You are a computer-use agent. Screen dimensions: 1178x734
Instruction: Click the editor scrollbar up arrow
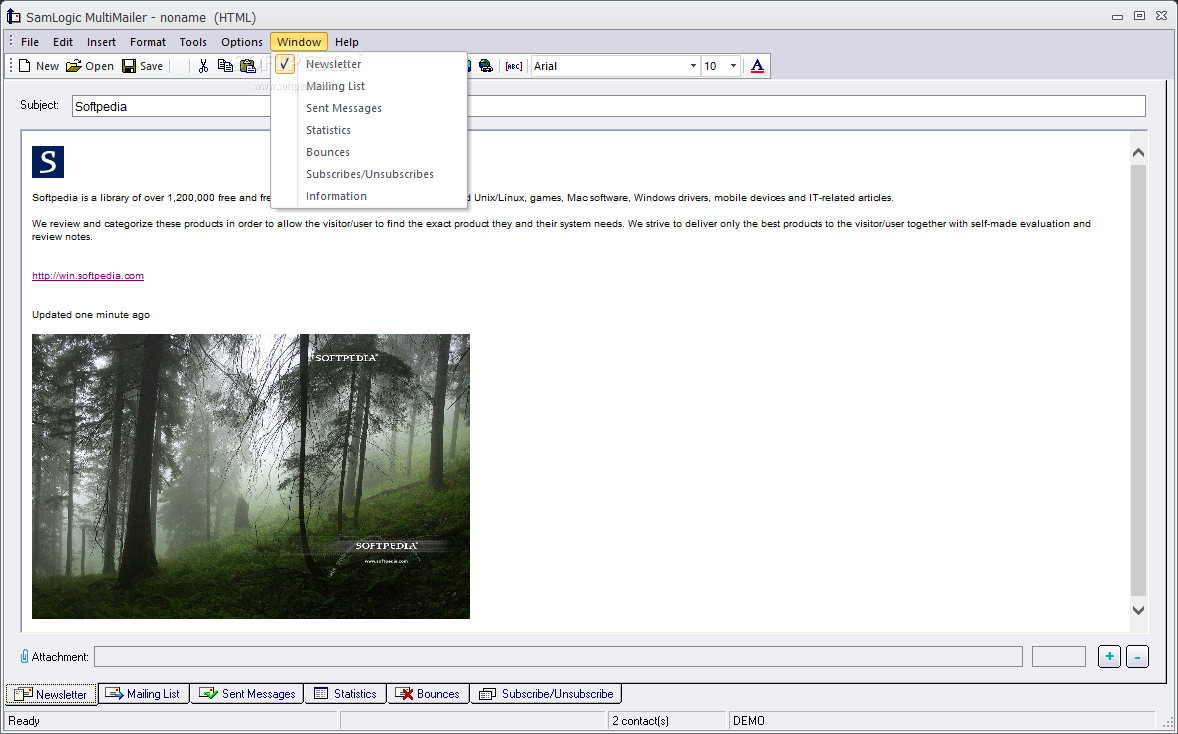[1138, 153]
